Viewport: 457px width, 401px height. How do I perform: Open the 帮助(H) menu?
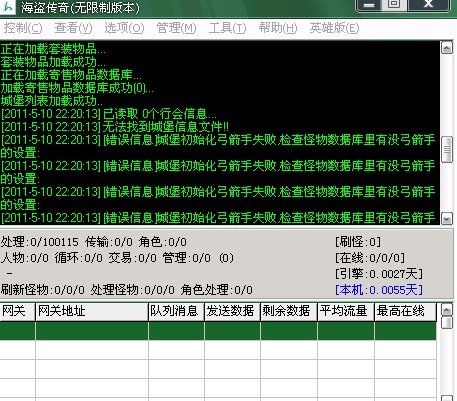click(x=278, y=28)
